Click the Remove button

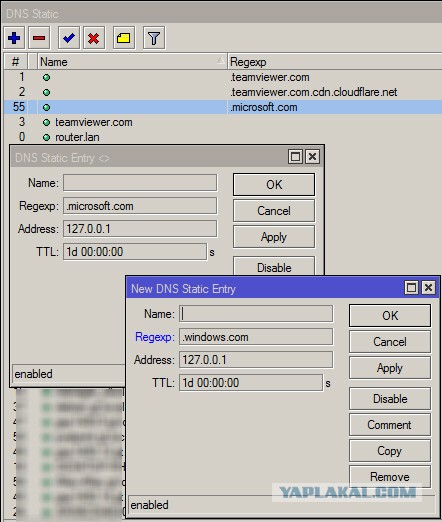click(x=390, y=477)
